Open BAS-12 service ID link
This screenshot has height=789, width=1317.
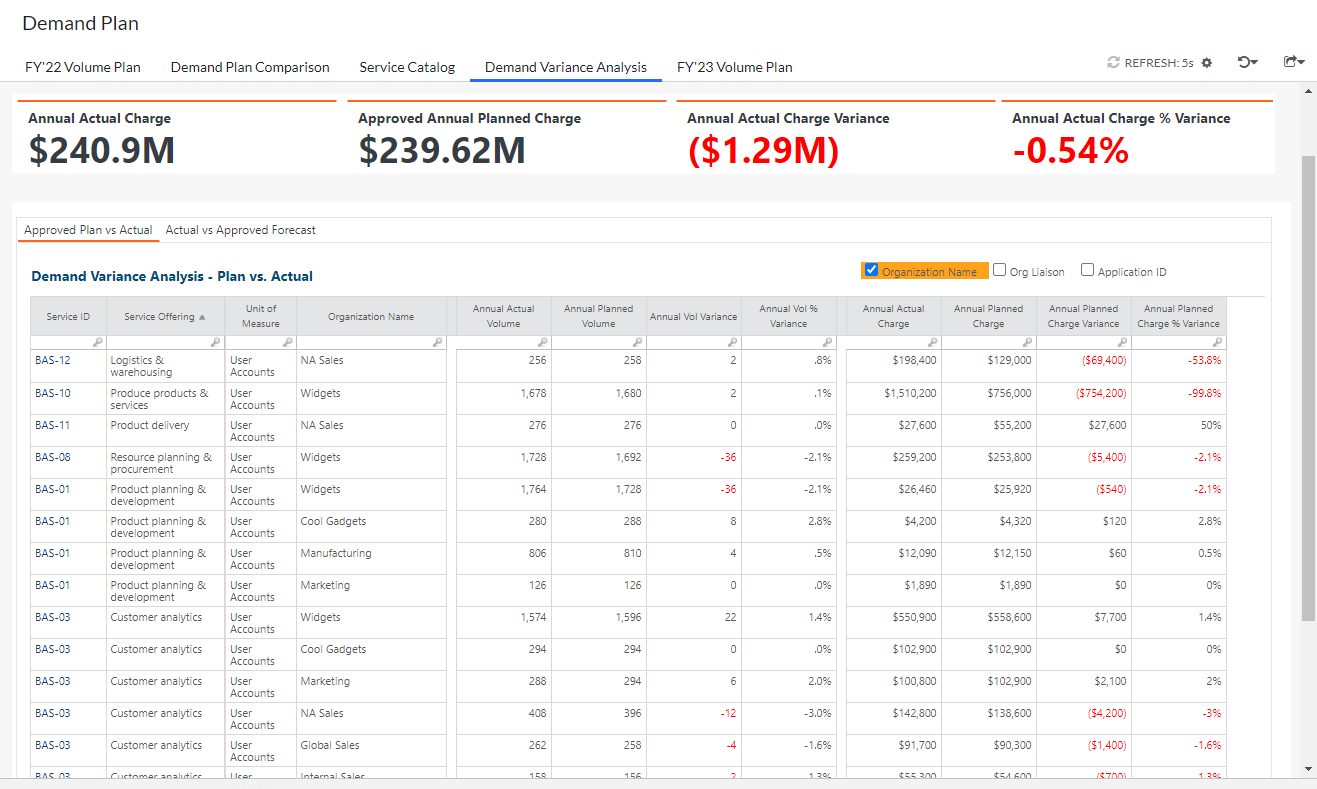(x=52, y=360)
